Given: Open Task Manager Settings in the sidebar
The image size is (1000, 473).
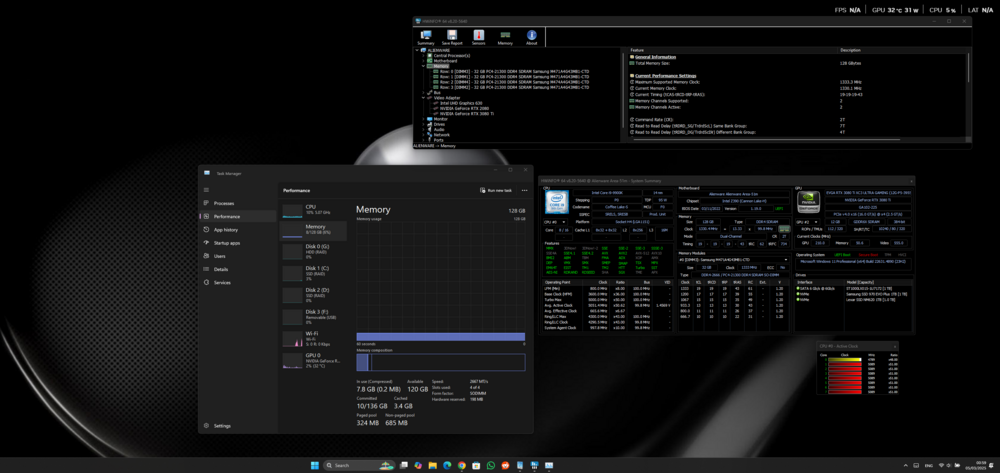Looking at the screenshot, I should tap(222, 425).
